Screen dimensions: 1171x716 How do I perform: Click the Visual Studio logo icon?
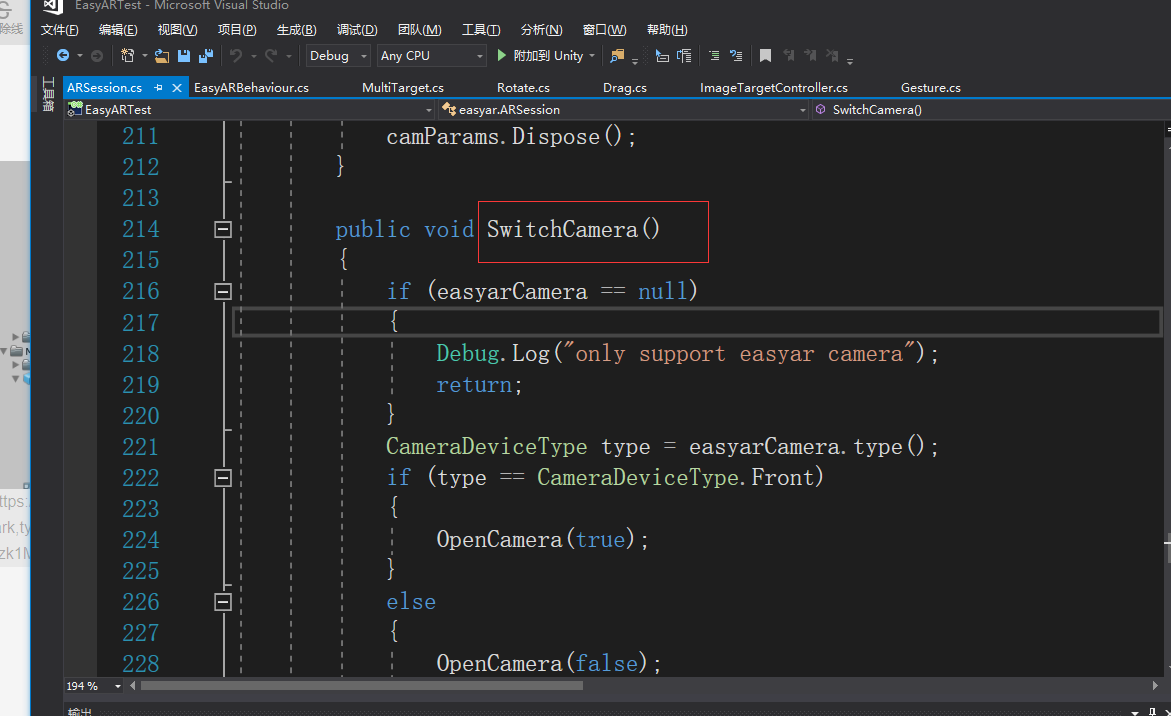click(52, 6)
